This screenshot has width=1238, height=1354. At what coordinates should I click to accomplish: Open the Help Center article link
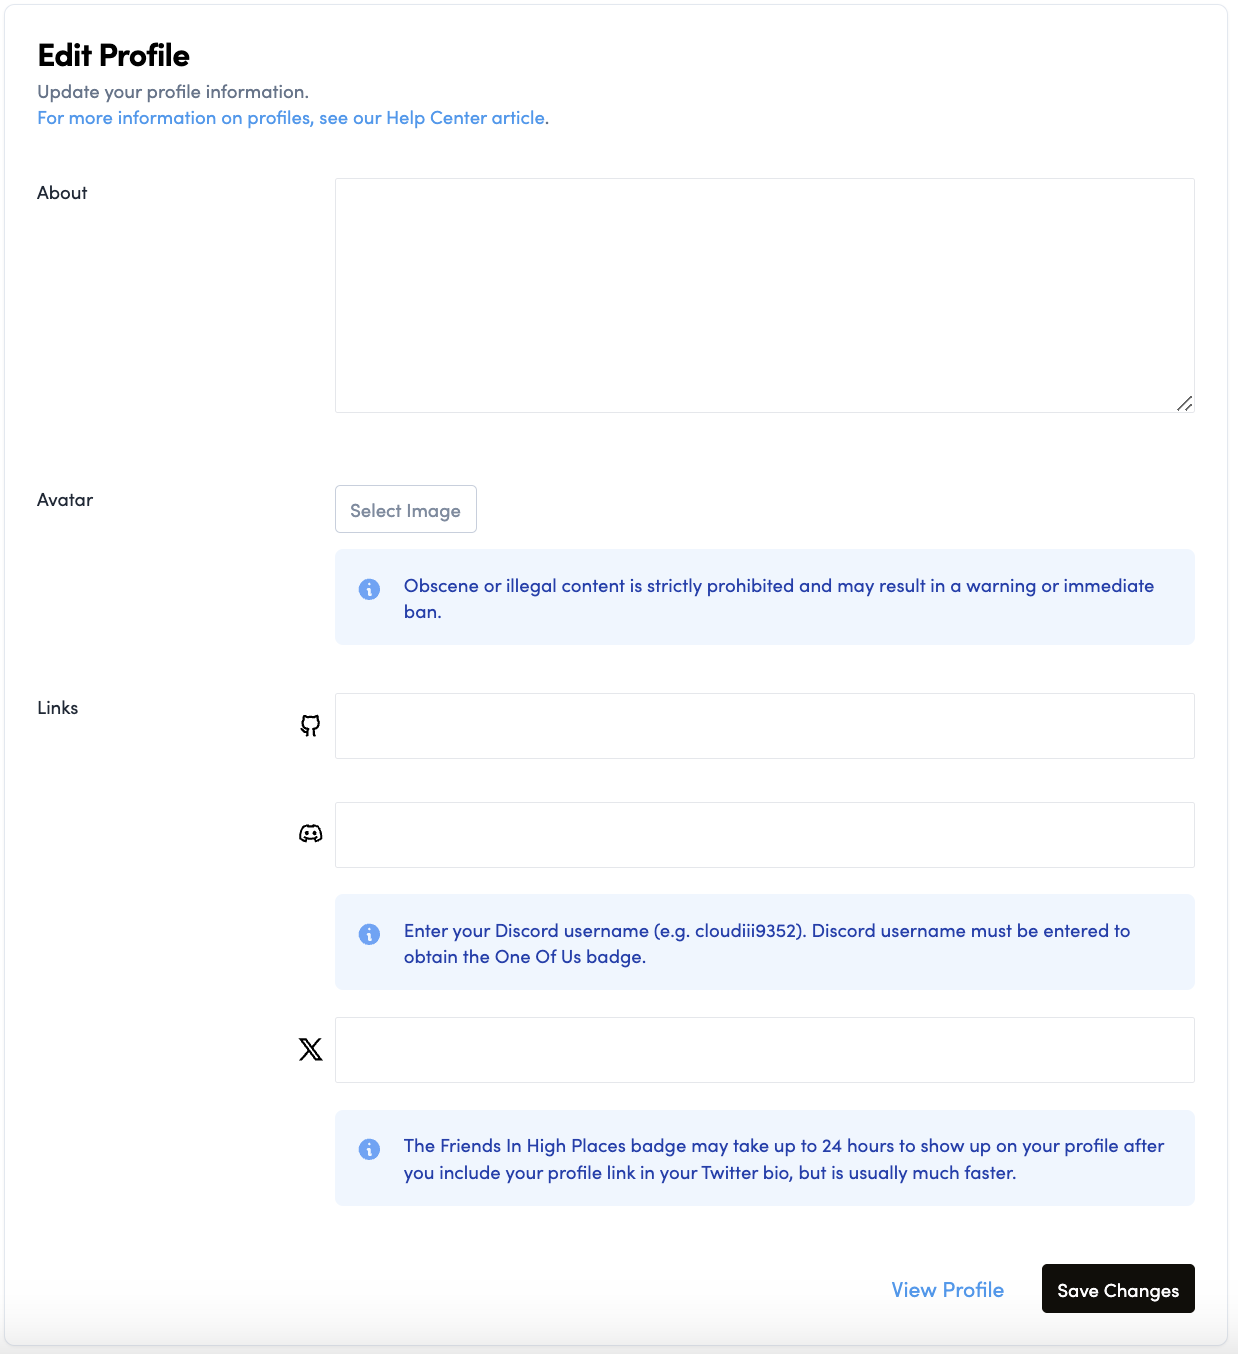[x=293, y=118]
